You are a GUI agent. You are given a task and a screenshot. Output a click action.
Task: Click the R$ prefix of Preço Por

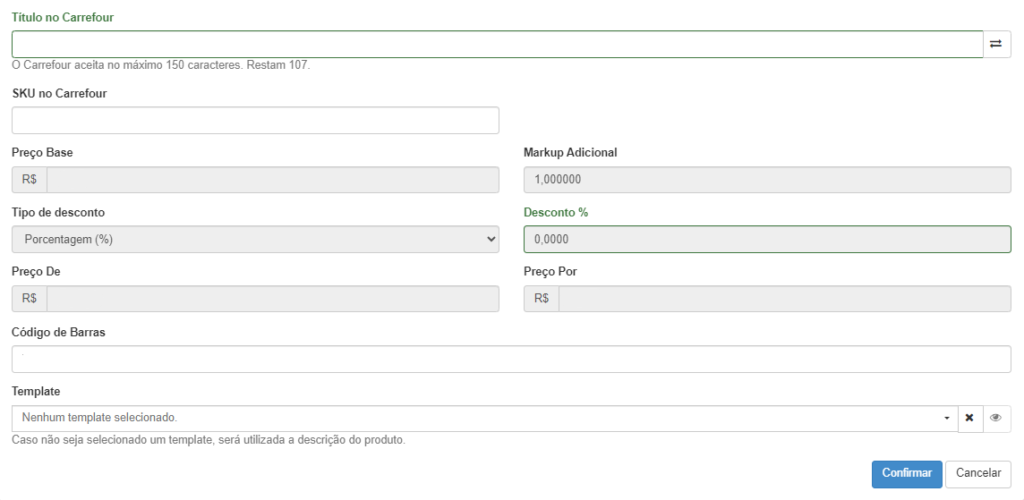coord(541,299)
